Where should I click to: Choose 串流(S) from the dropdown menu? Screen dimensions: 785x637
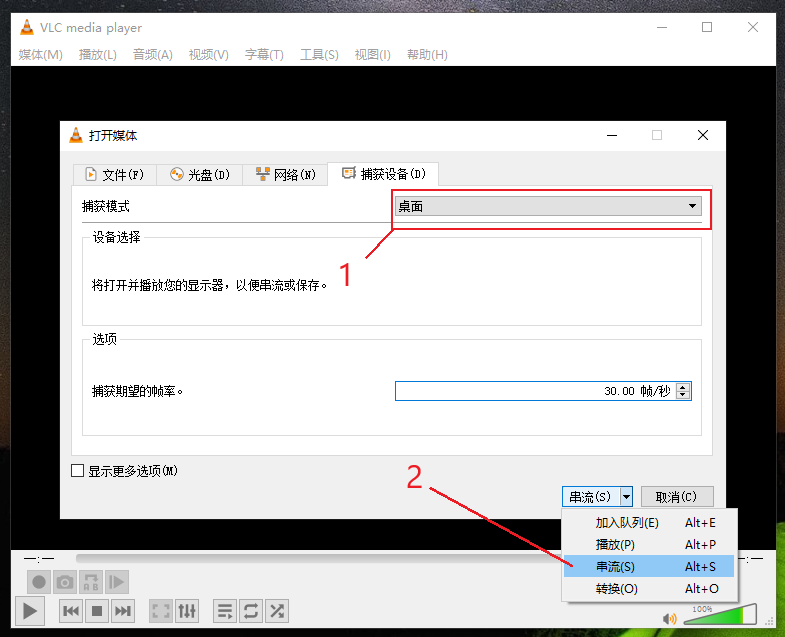click(x=649, y=567)
